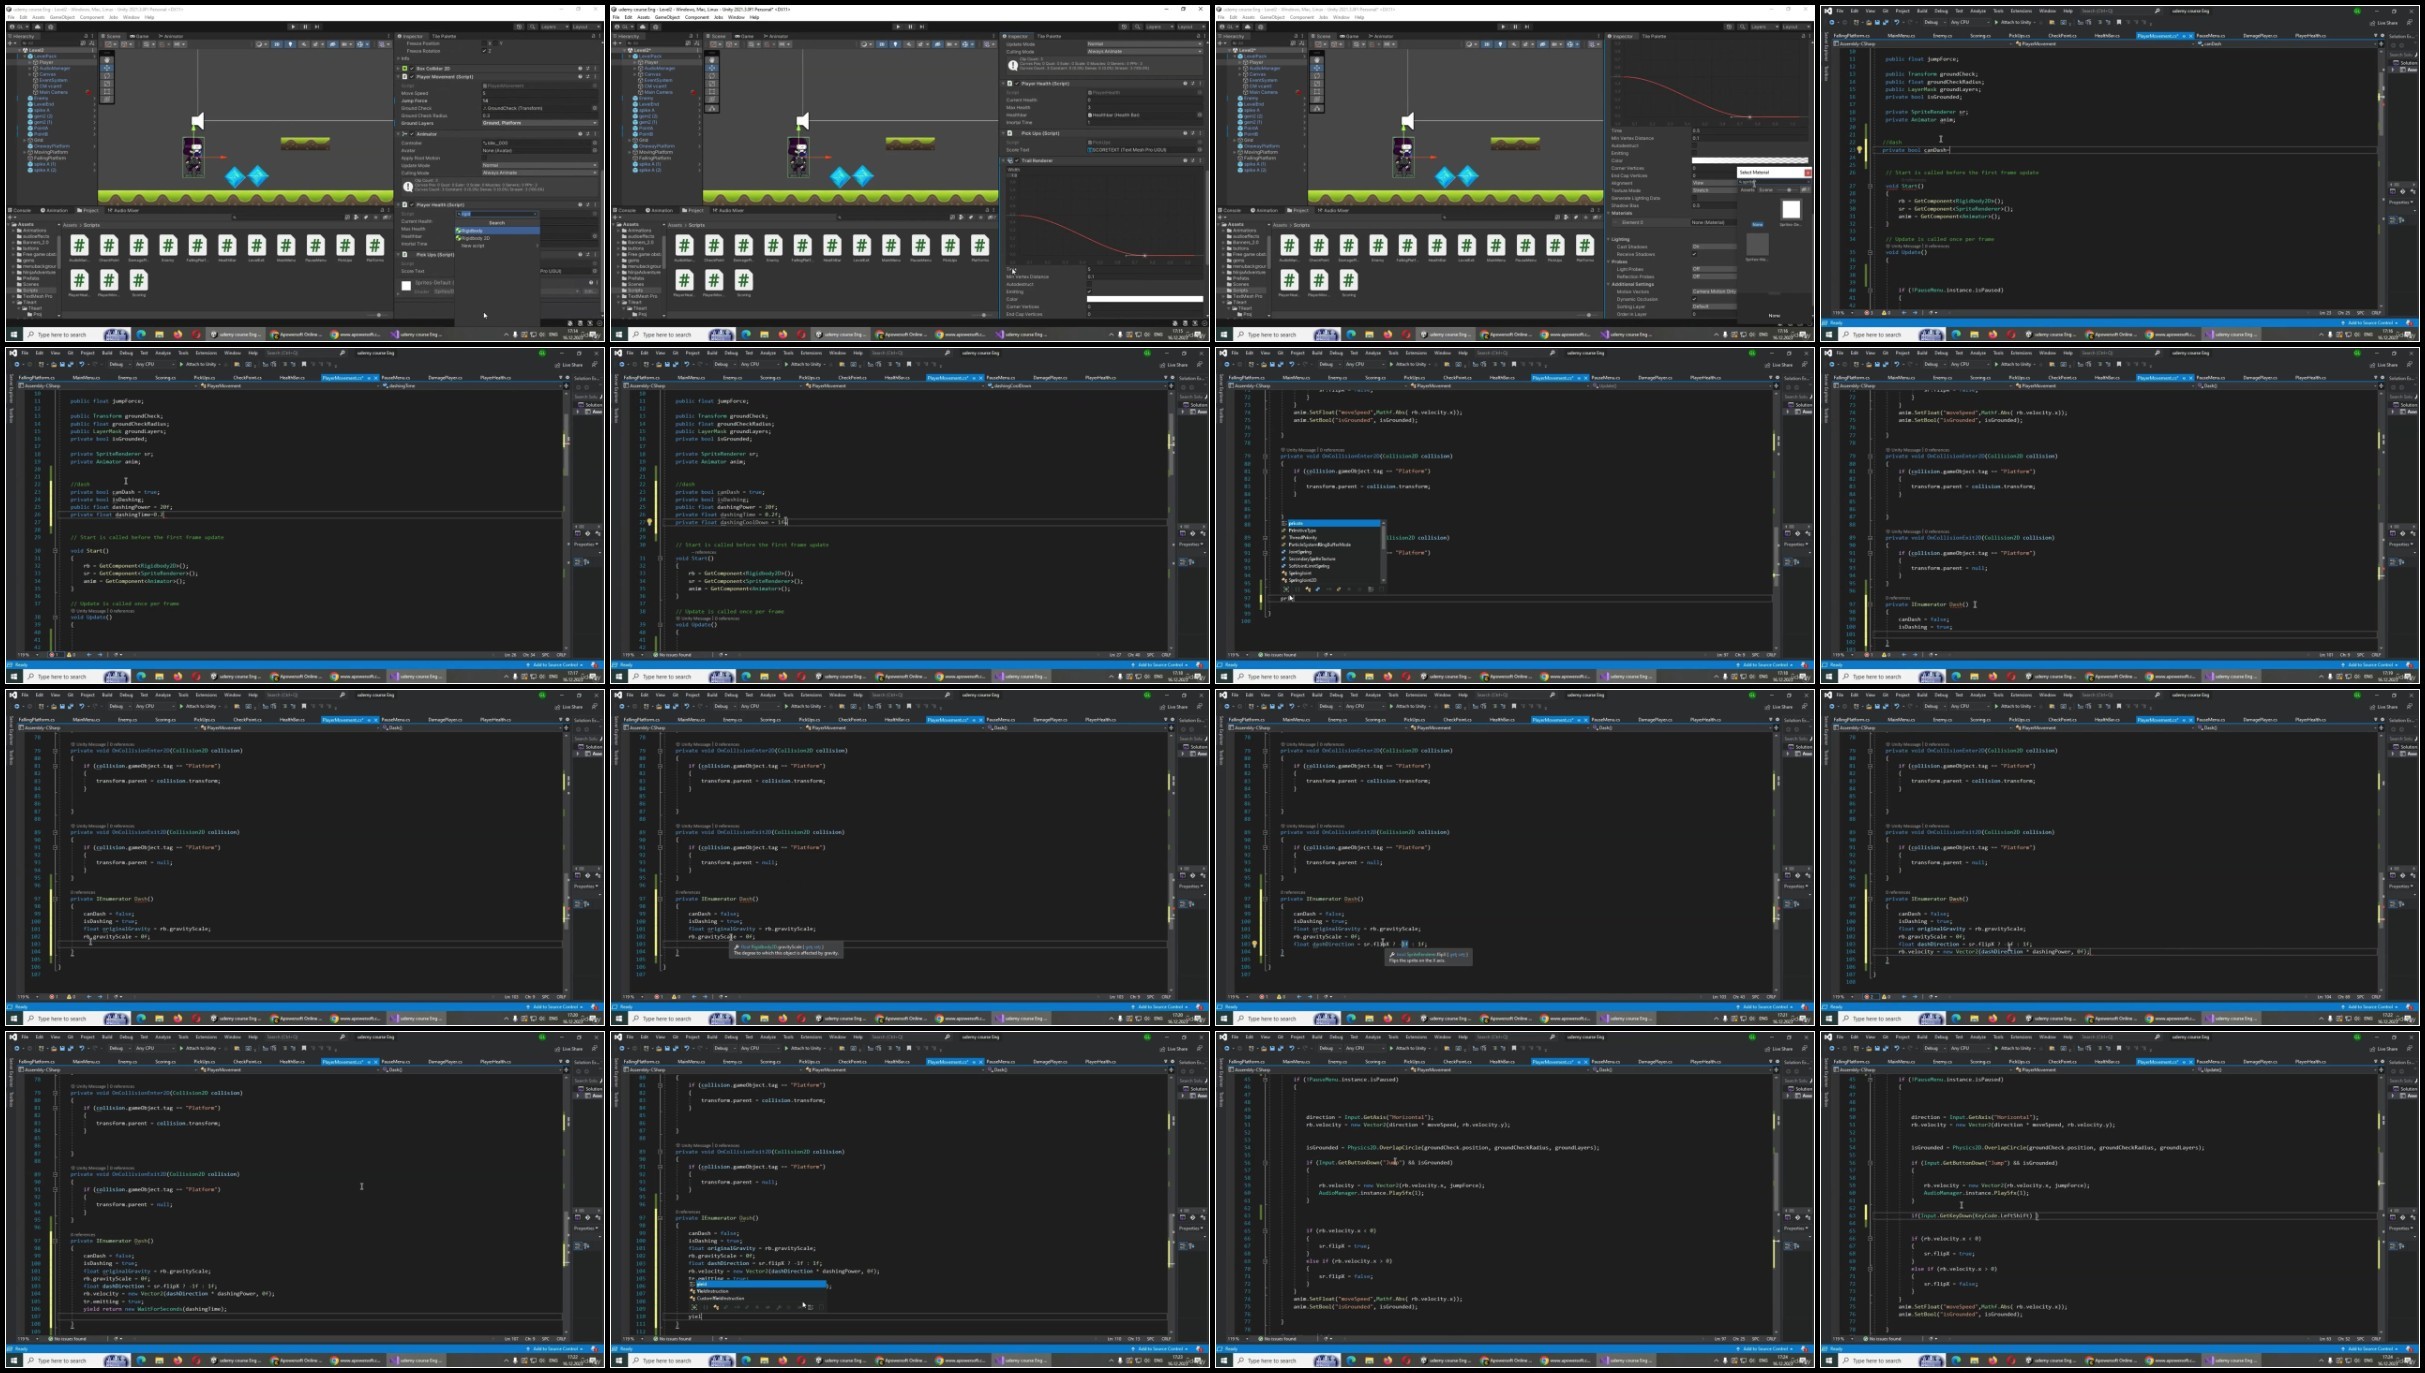The image size is (2425, 1373).
Task: Pick the white Sprites-Default material thumbnail
Action: tap(1791, 209)
